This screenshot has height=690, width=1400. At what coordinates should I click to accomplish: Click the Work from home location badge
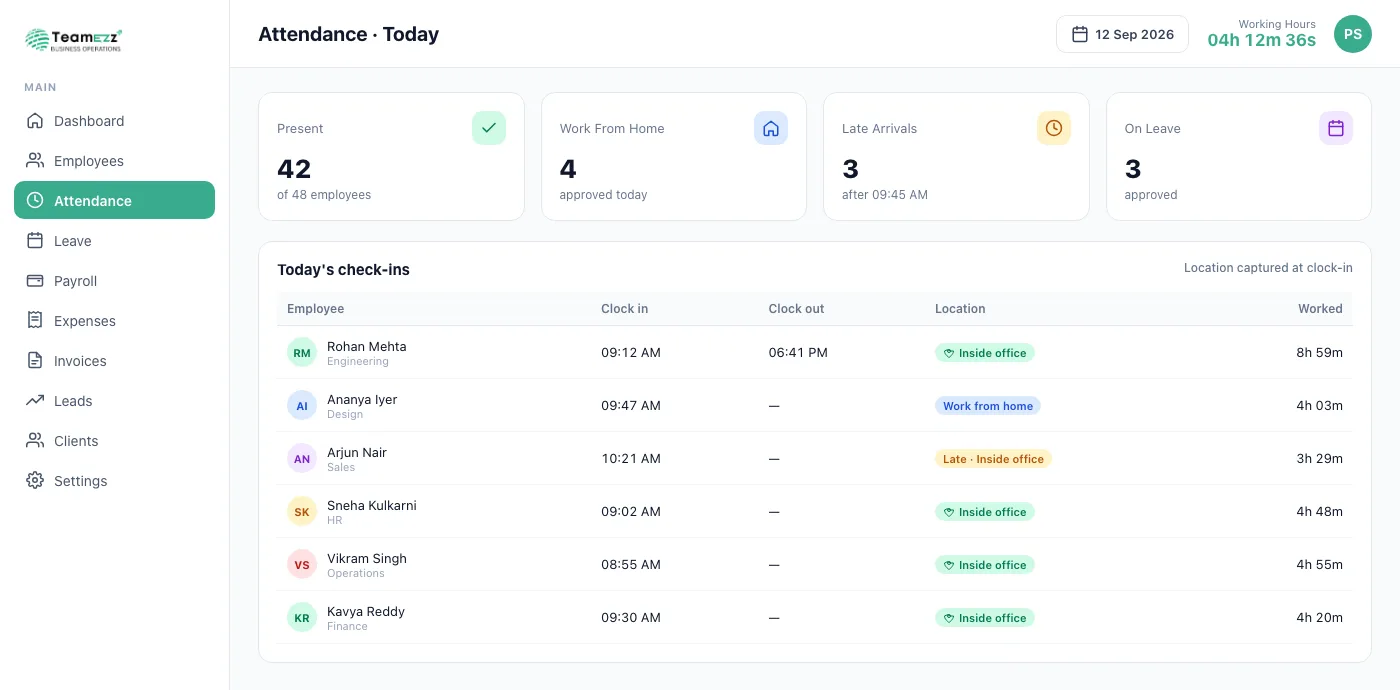pyautogui.click(x=988, y=406)
